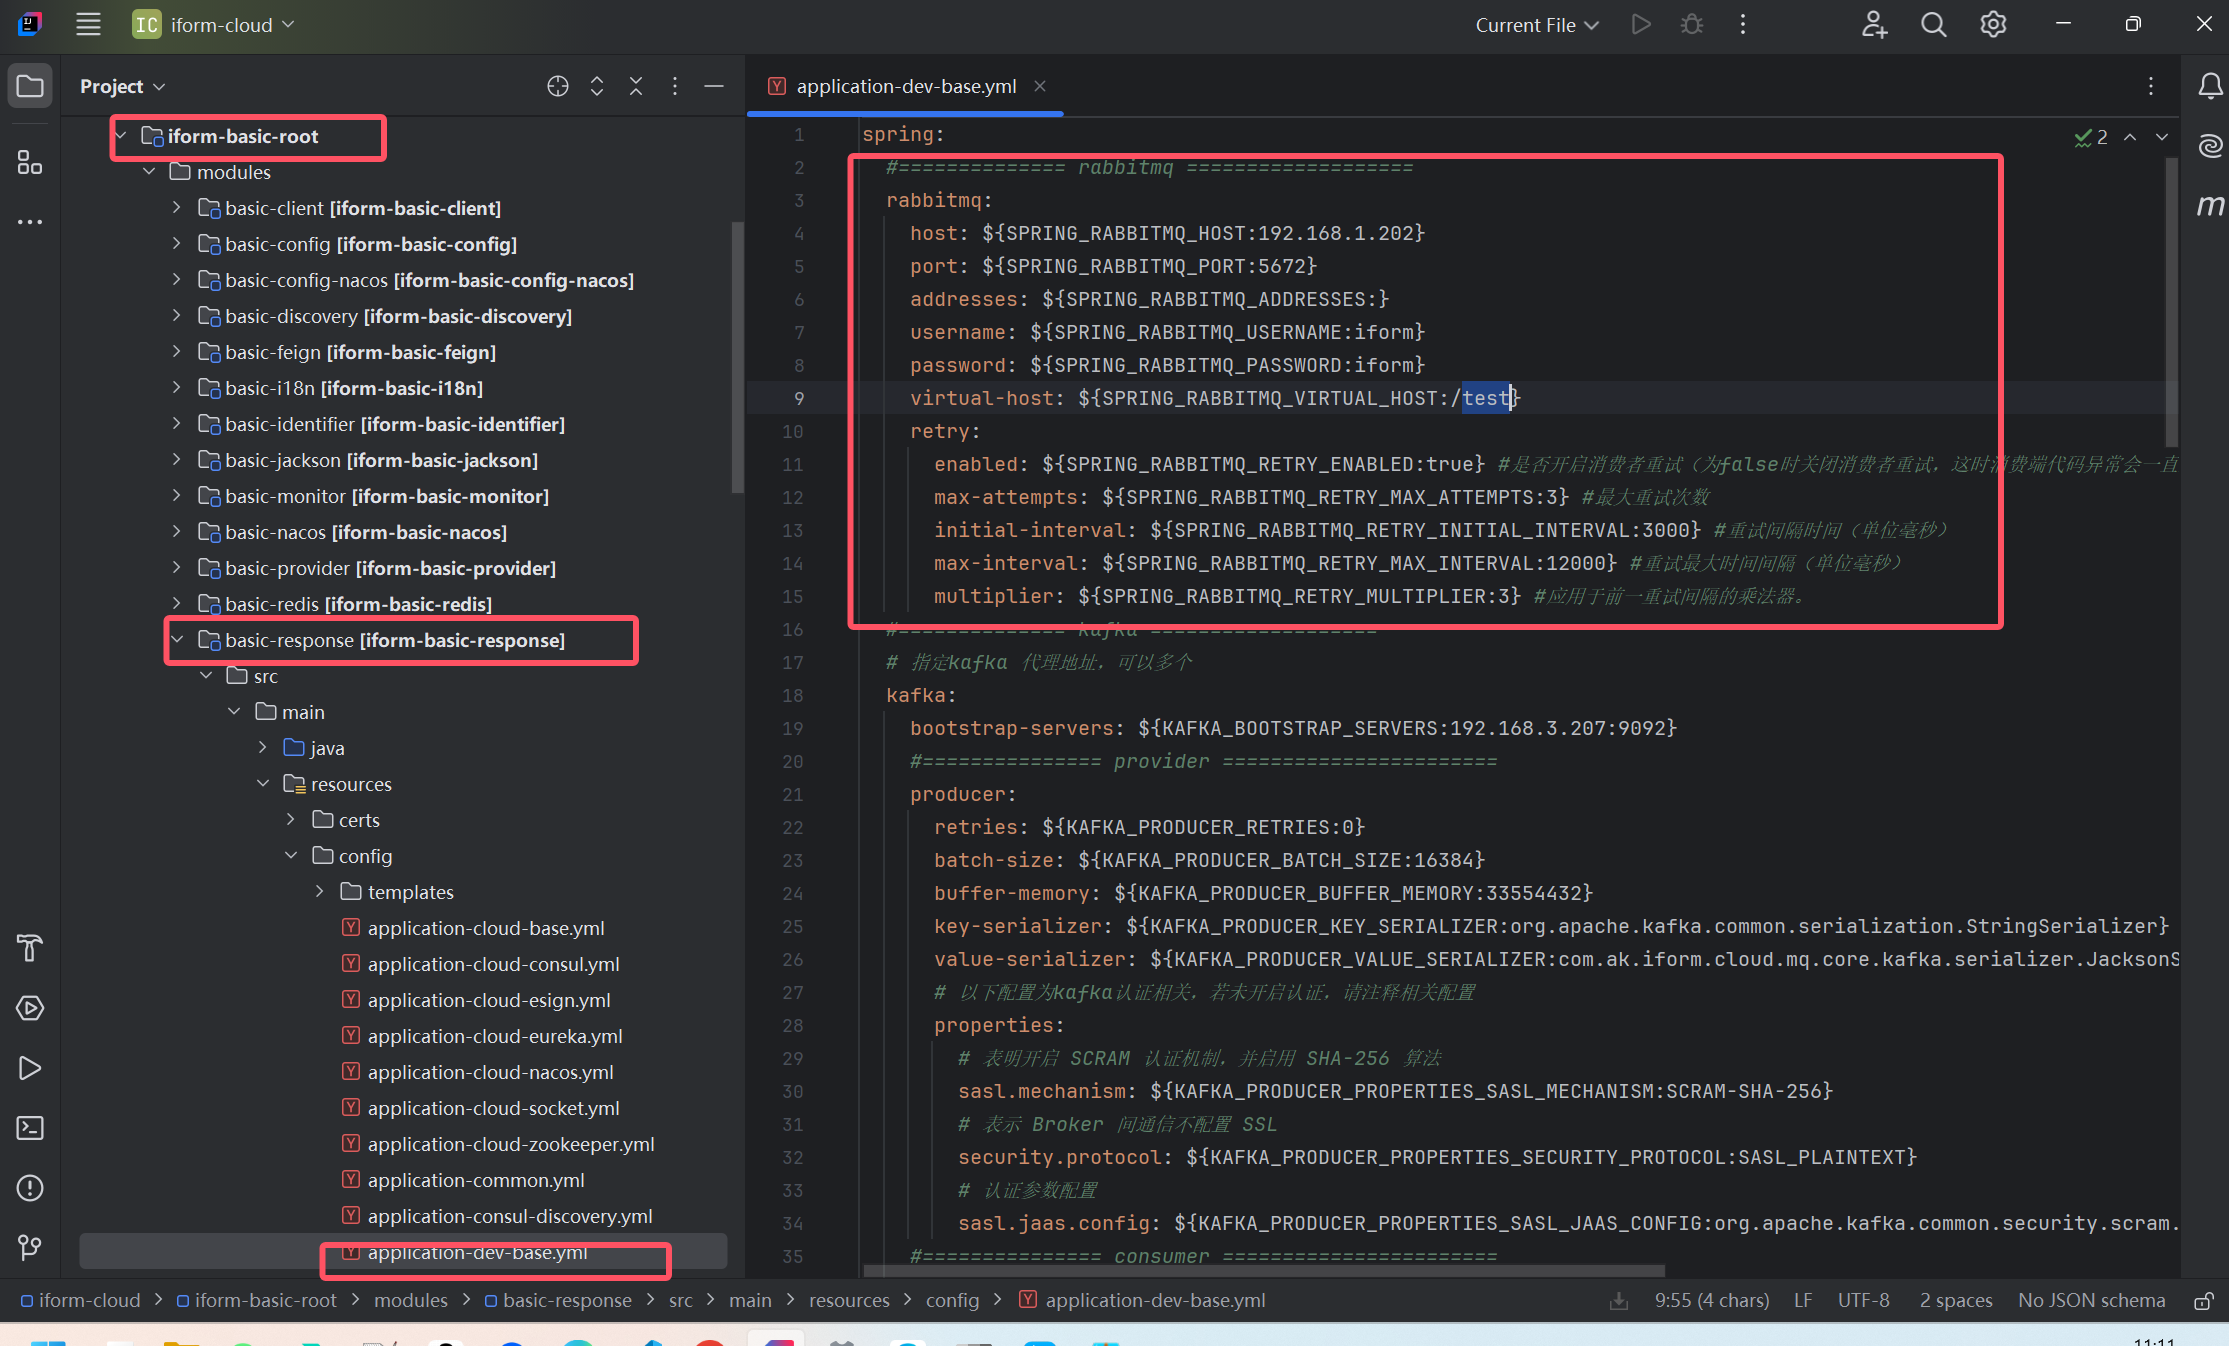Toggle read-only lock icon in status bar

pyautogui.click(x=2203, y=1301)
